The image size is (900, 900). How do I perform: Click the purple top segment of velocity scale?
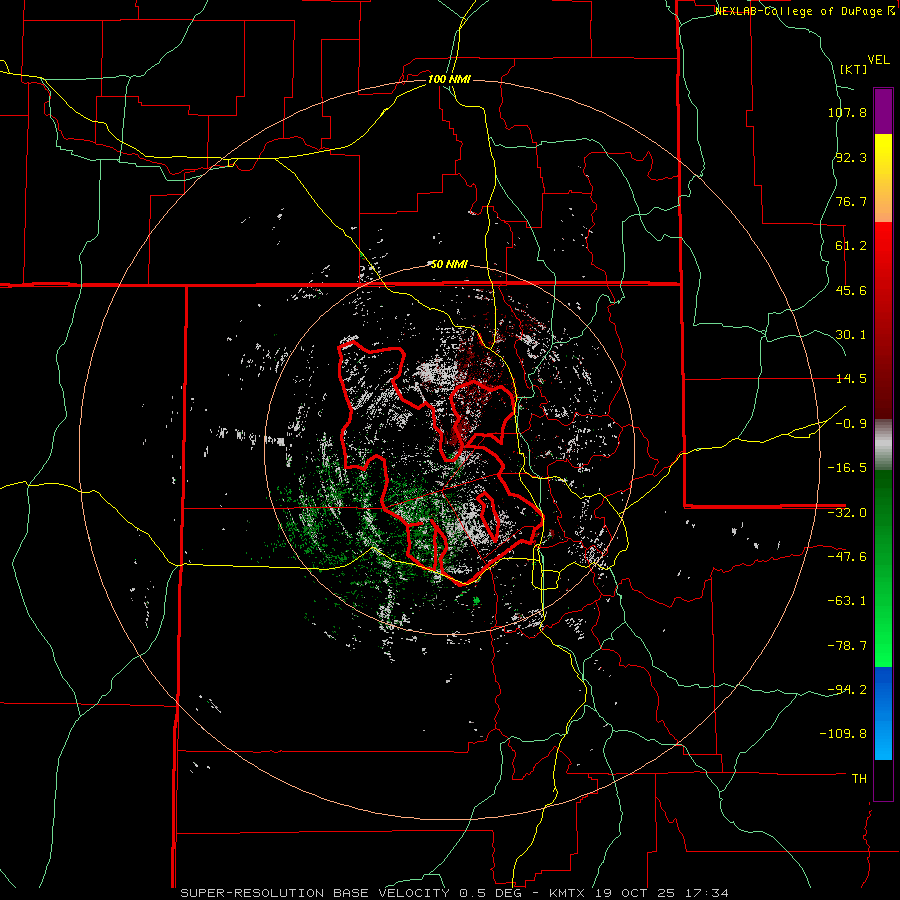[x=883, y=111]
